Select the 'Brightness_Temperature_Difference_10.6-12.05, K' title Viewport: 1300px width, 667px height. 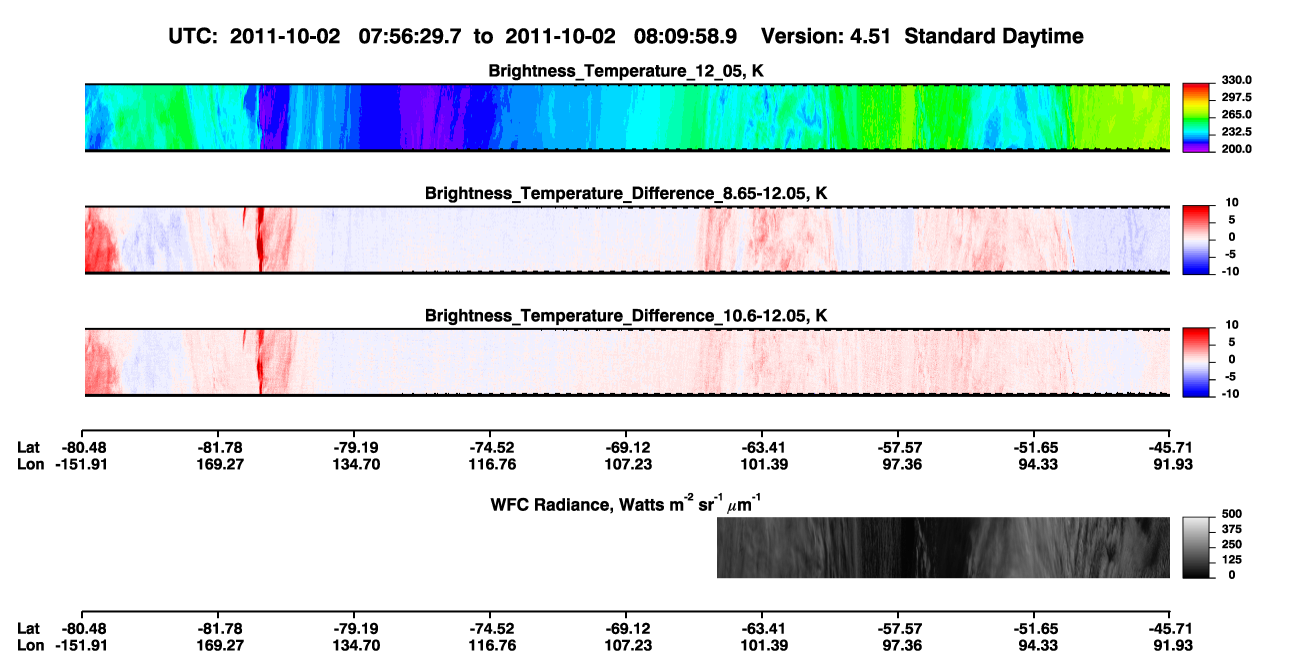coord(627,316)
